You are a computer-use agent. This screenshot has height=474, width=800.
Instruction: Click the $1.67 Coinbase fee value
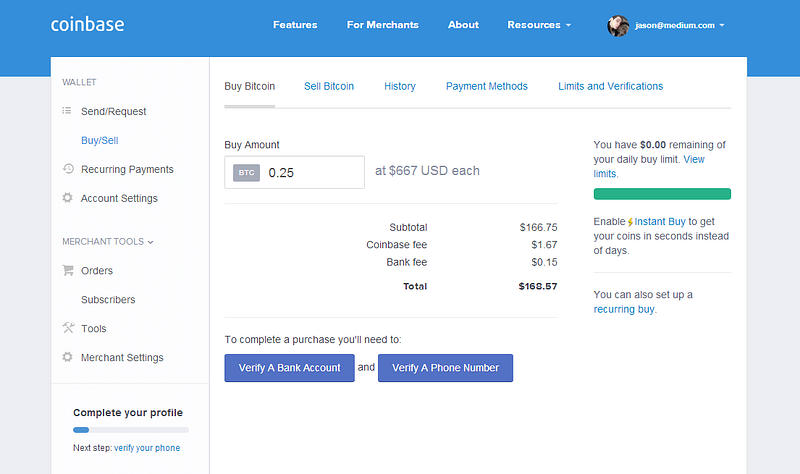click(x=544, y=244)
